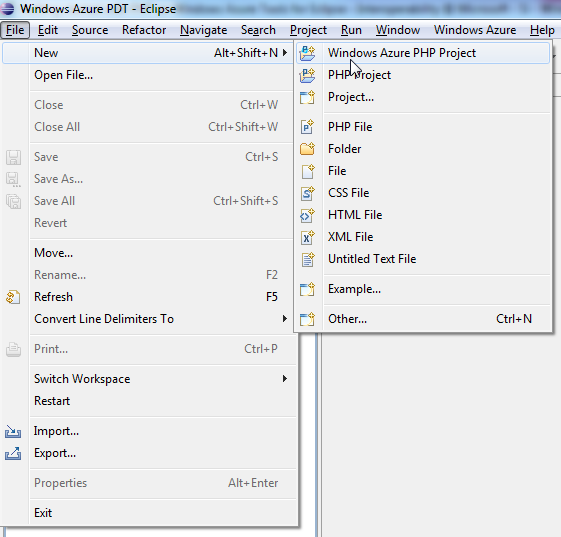Select the PHP File icon
561x537 pixels.
click(307, 127)
